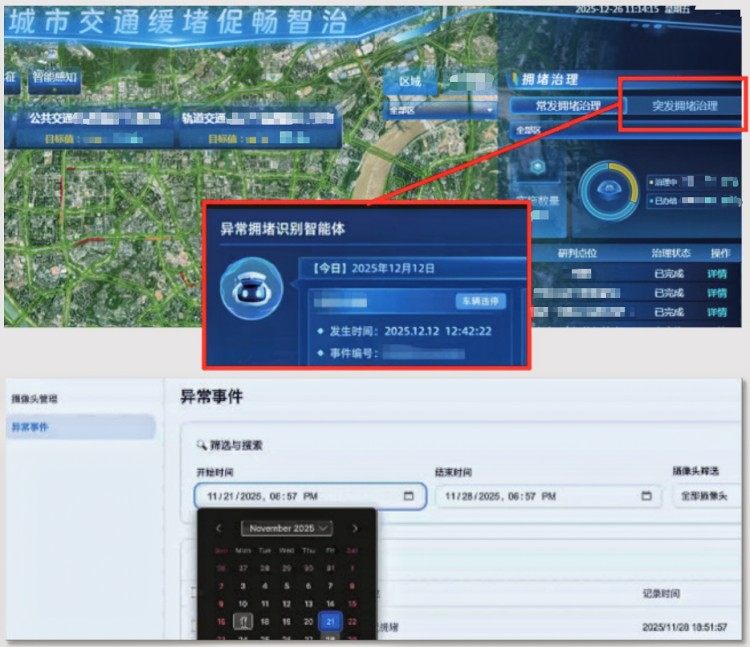
Task: Pick day 19 in the calendar
Action: (x=287, y=622)
